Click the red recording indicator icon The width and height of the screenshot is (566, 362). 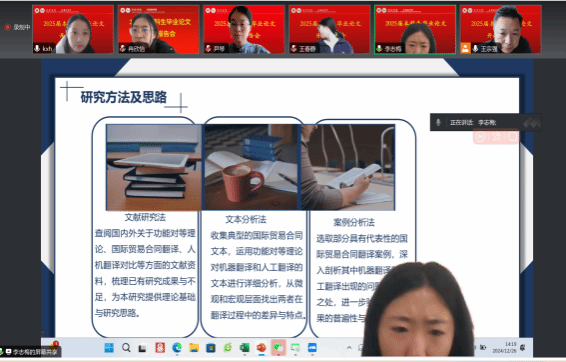click(7, 27)
